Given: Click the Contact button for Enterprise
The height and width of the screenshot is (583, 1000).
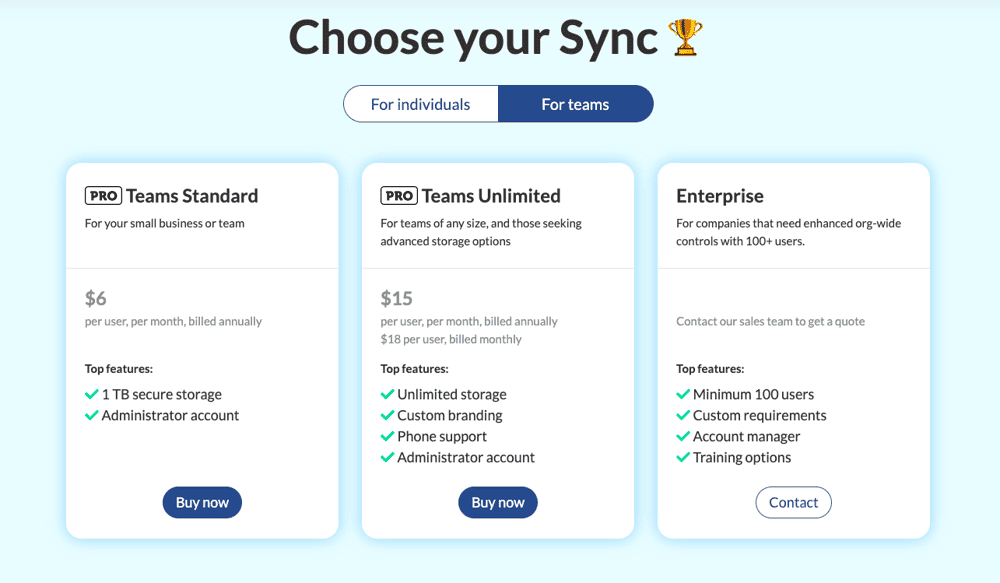Looking at the screenshot, I should [793, 502].
